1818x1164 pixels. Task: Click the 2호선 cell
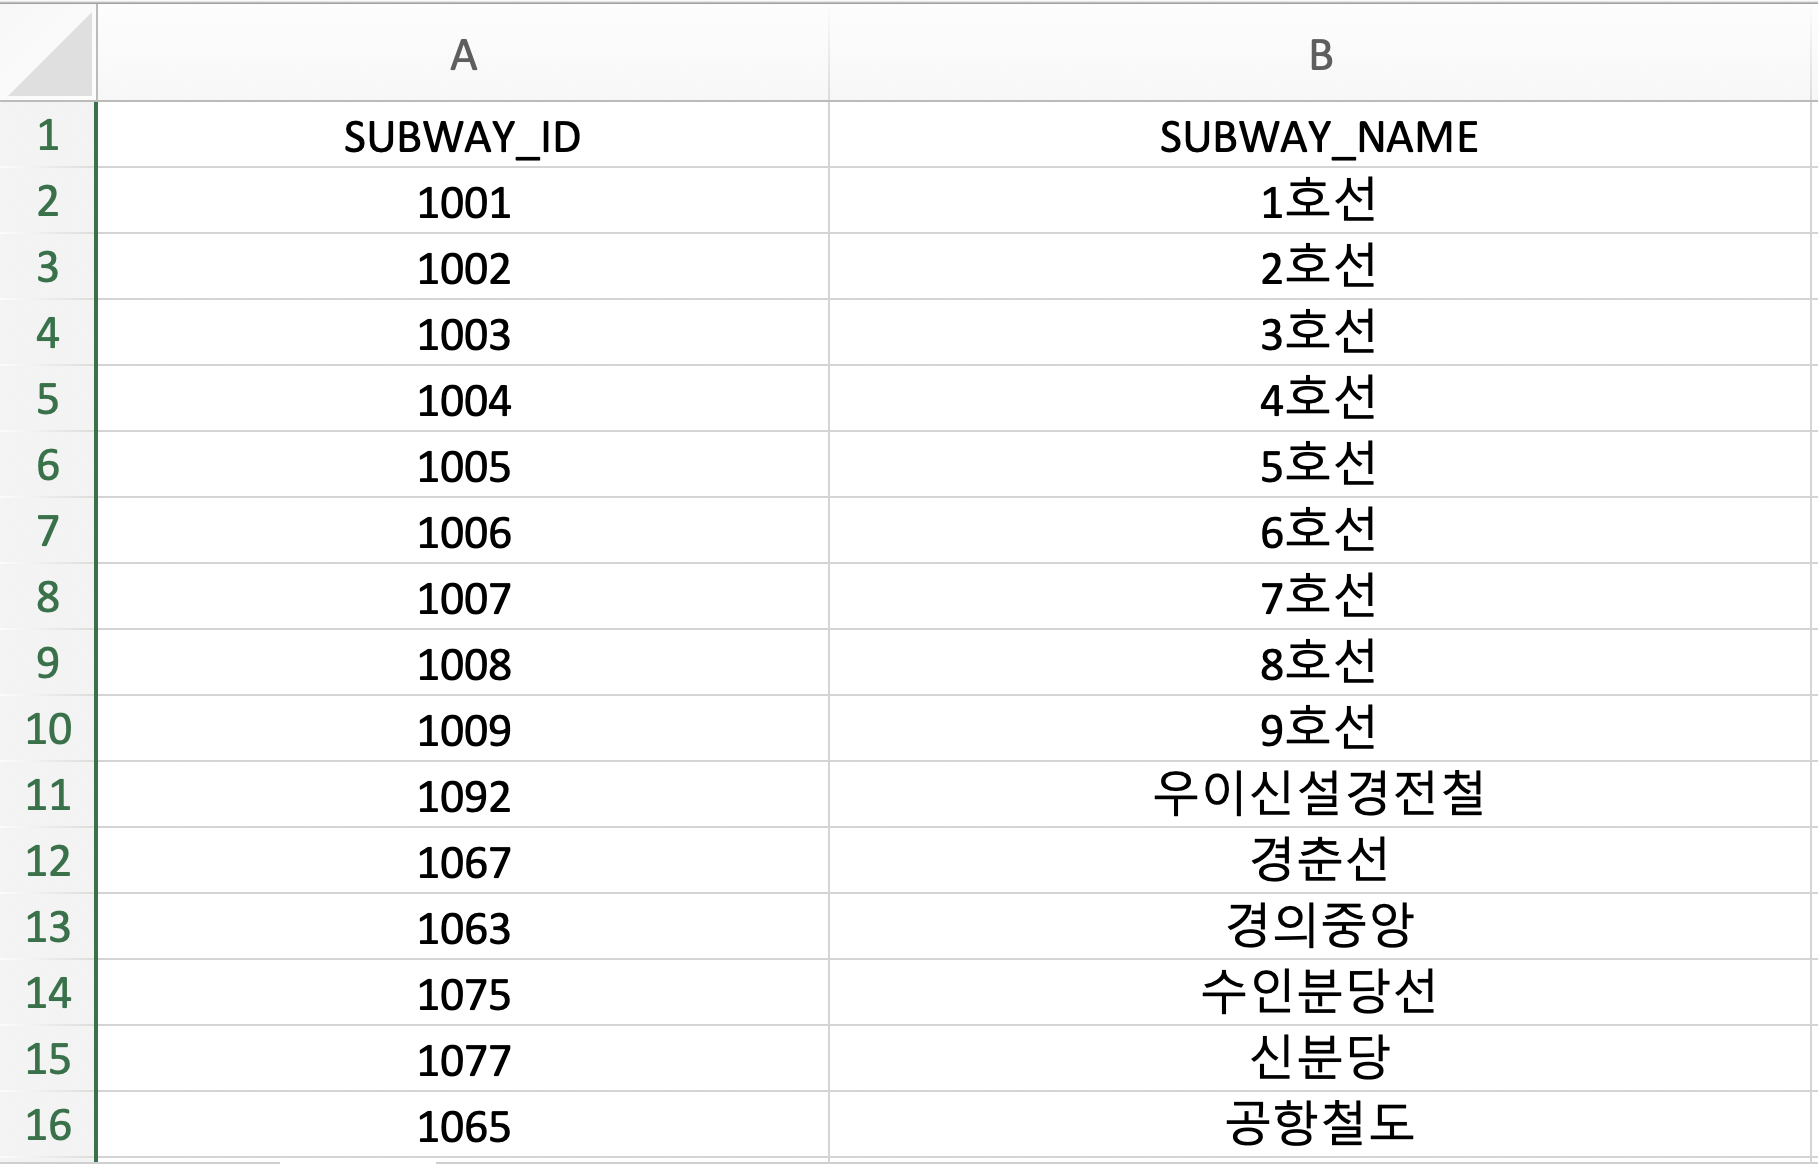[1320, 267]
